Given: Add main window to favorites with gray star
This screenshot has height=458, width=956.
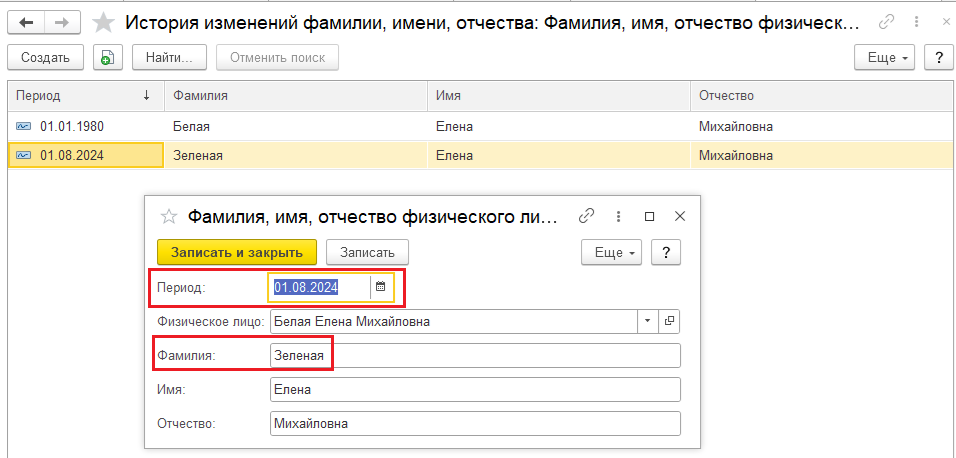Looking at the screenshot, I should click(103, 23).
